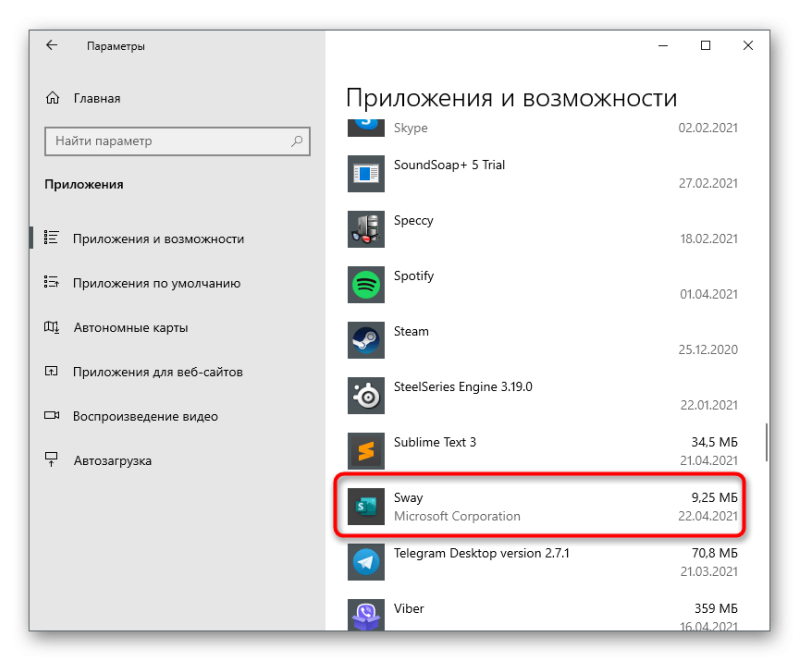800x661 pixels.
Task: Select Spotify in the apps list
Action: tap(414, 276)
